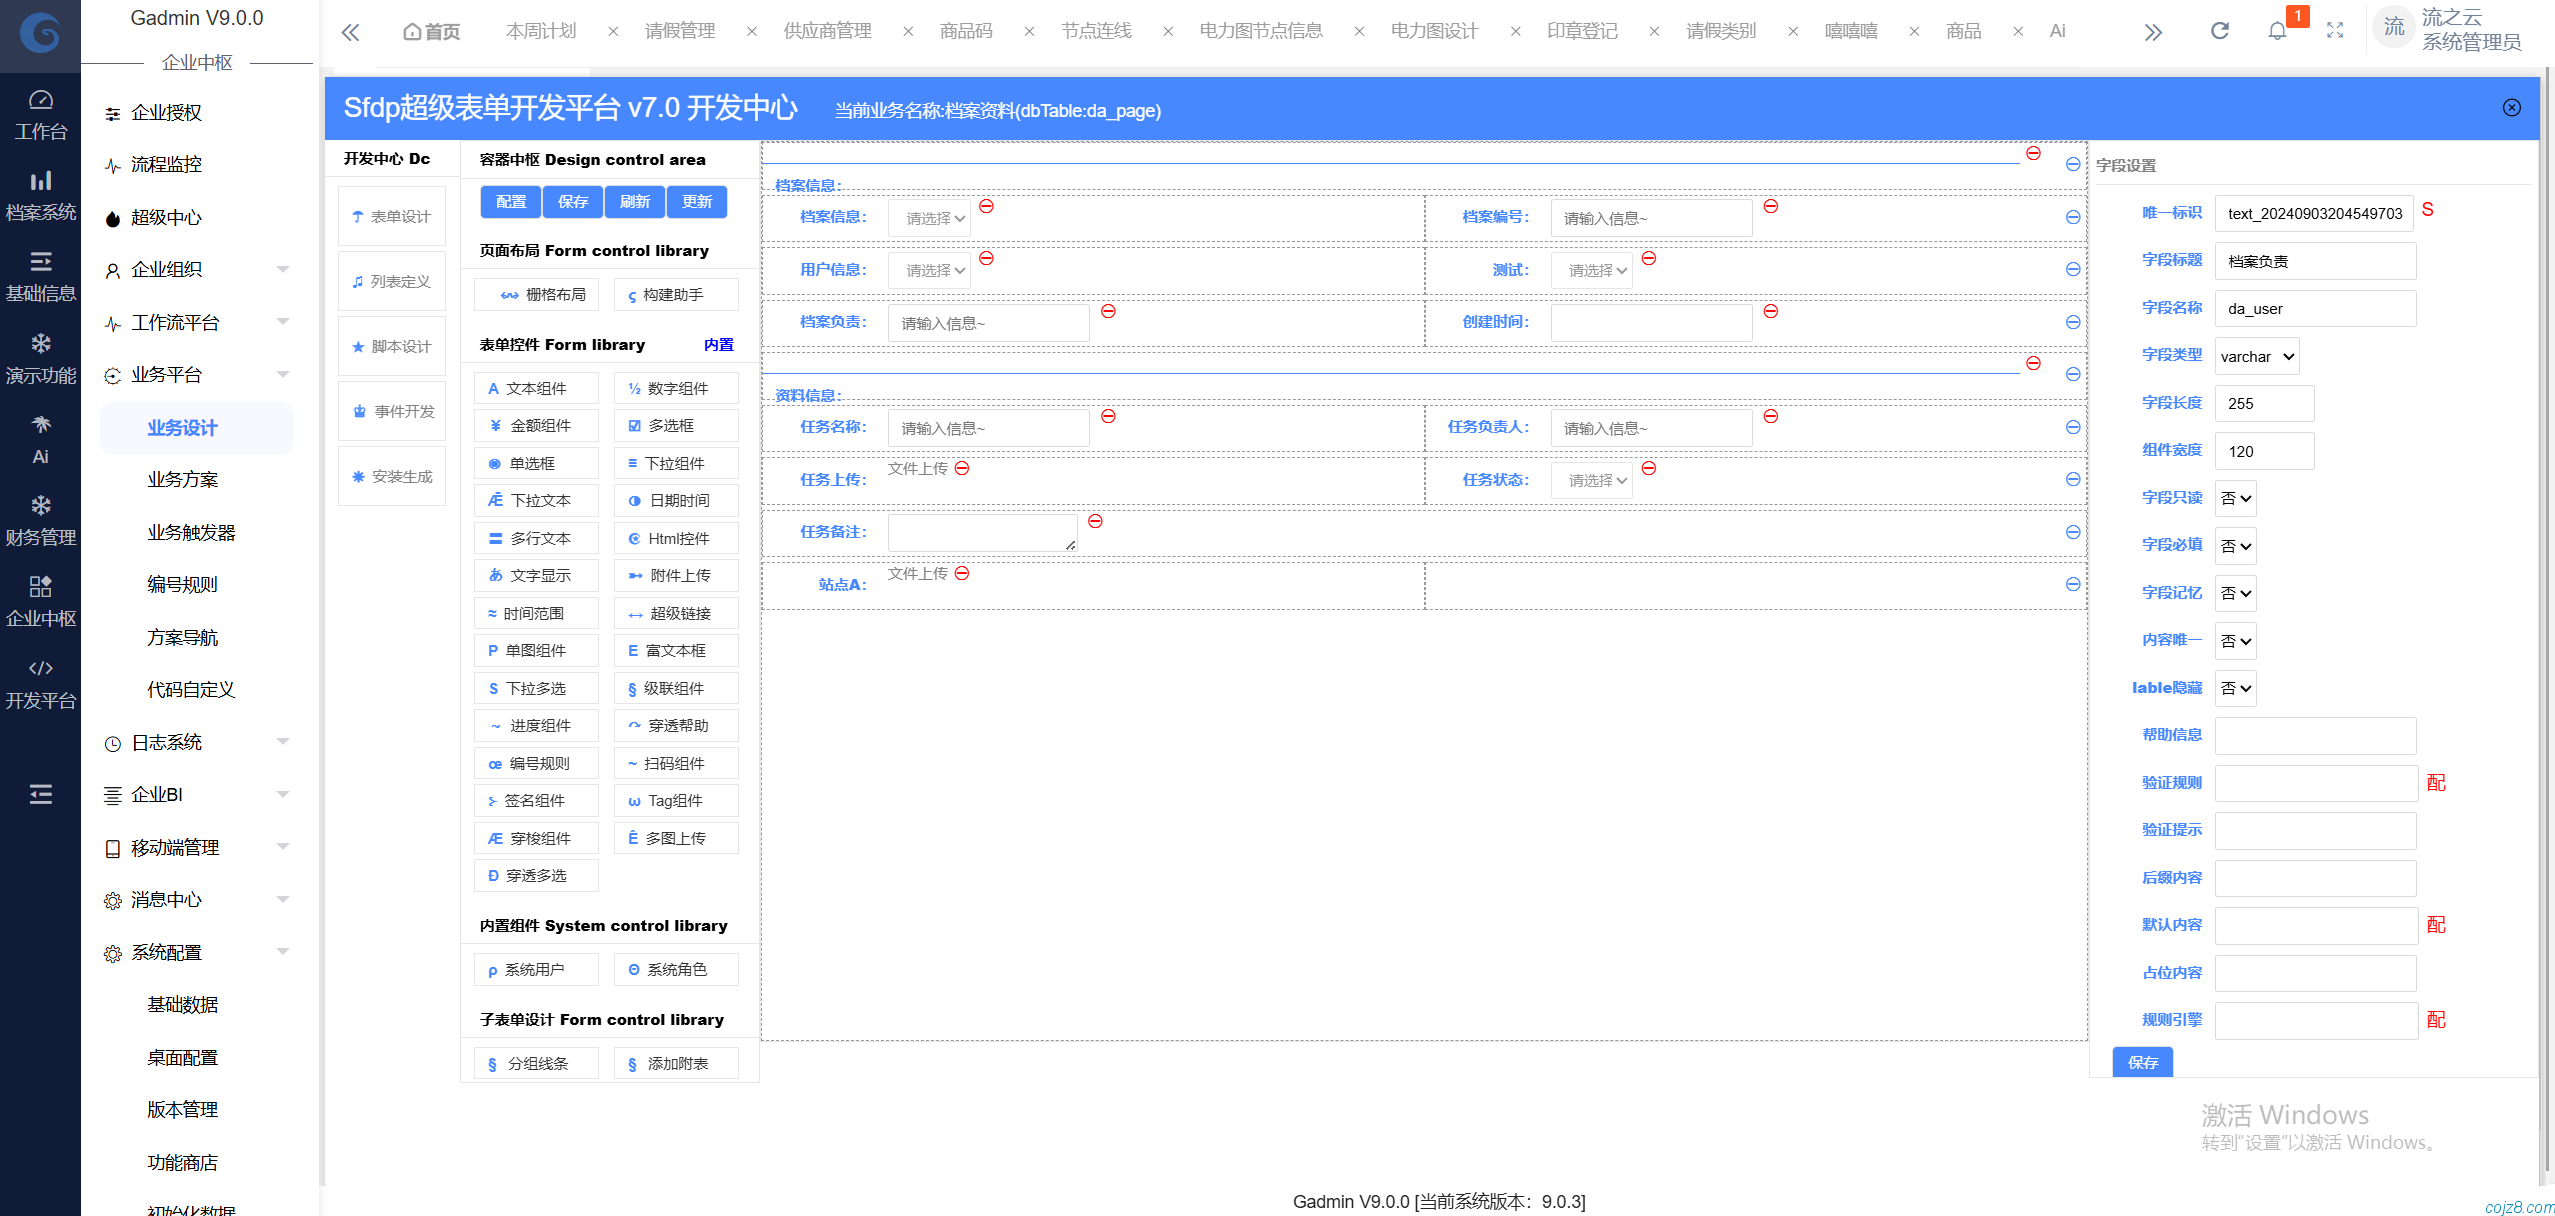Viewport: 2555px width, 1216px height.
Task: Open the 字段类型 varchar dropdown
Action: (2256, 357)
